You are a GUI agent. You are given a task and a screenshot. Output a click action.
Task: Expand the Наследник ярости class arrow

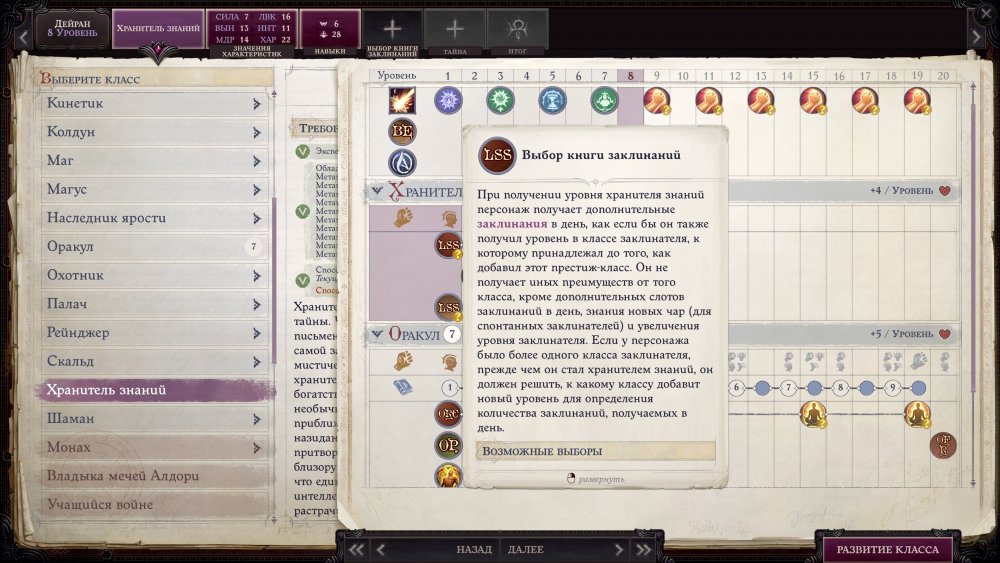pos(256,218)
